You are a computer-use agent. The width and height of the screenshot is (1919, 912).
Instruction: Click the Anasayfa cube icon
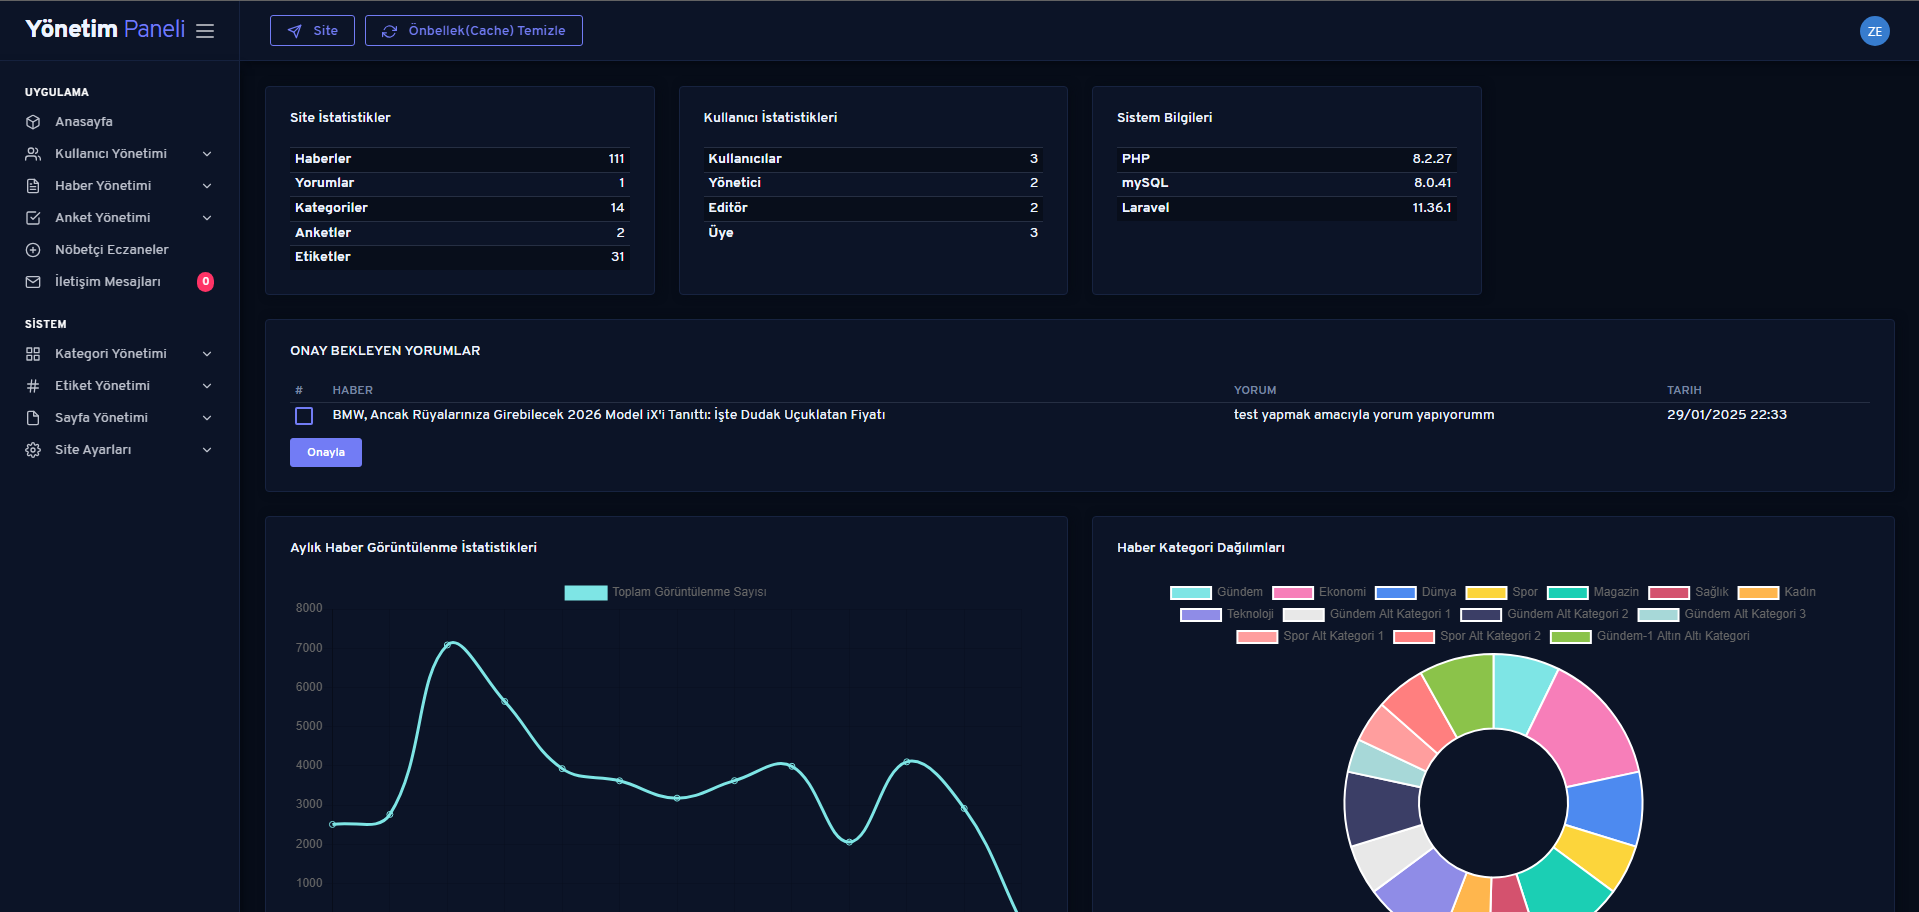coord(33,122)
